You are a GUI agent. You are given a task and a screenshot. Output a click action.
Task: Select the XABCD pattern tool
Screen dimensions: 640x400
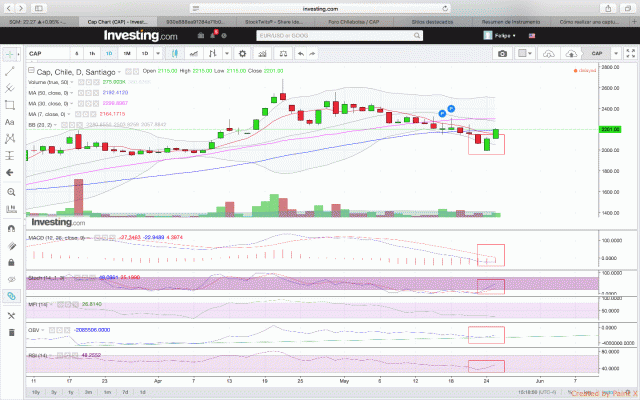10,139
